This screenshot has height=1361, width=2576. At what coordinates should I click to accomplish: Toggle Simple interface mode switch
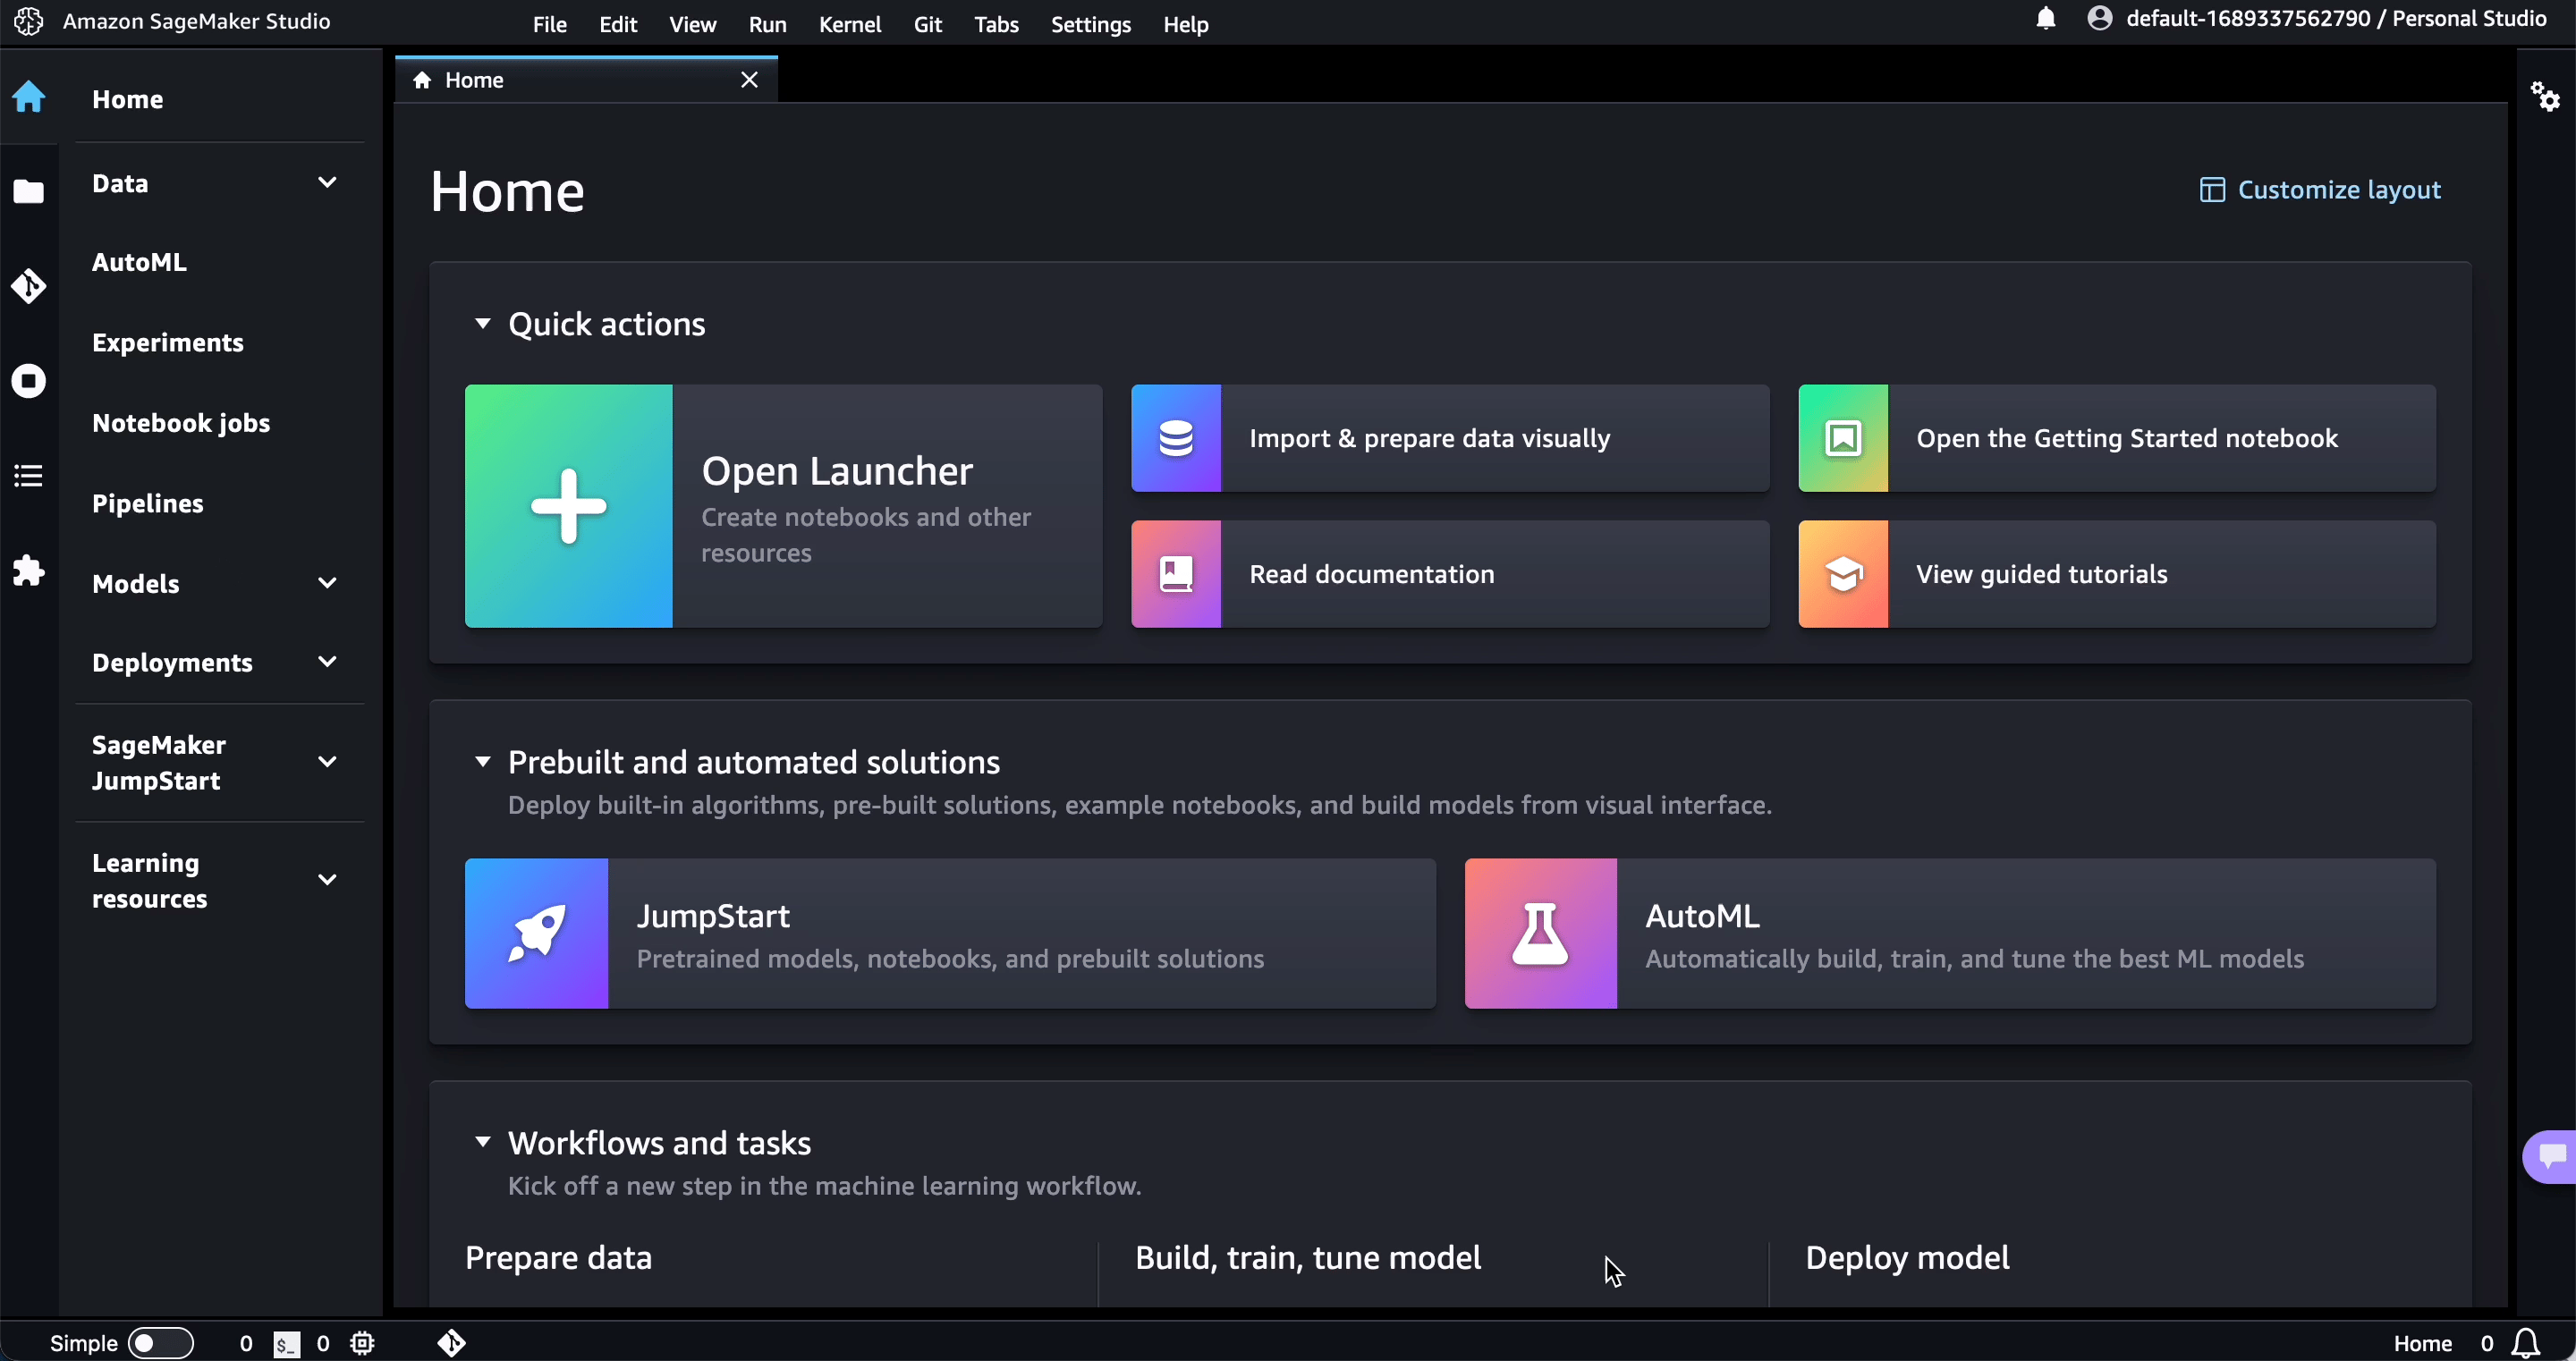[160, 1342]
